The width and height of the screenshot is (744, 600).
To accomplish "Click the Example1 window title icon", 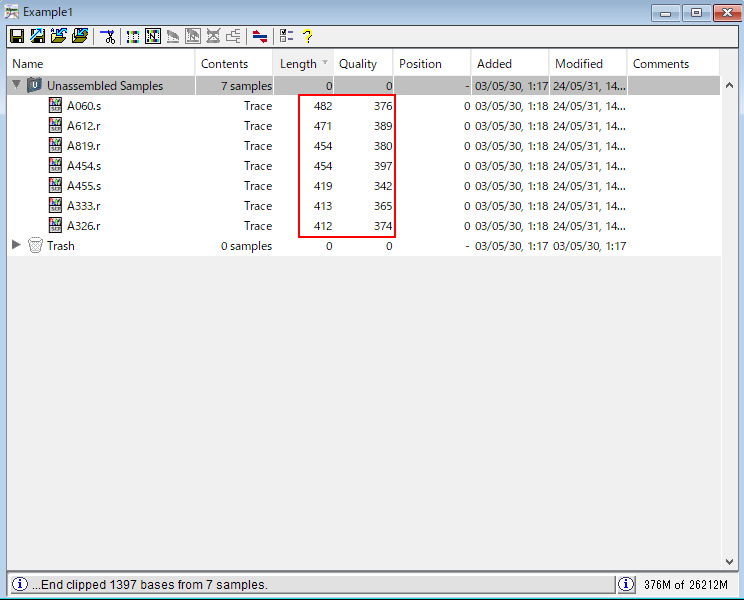I will coord(12,12).
